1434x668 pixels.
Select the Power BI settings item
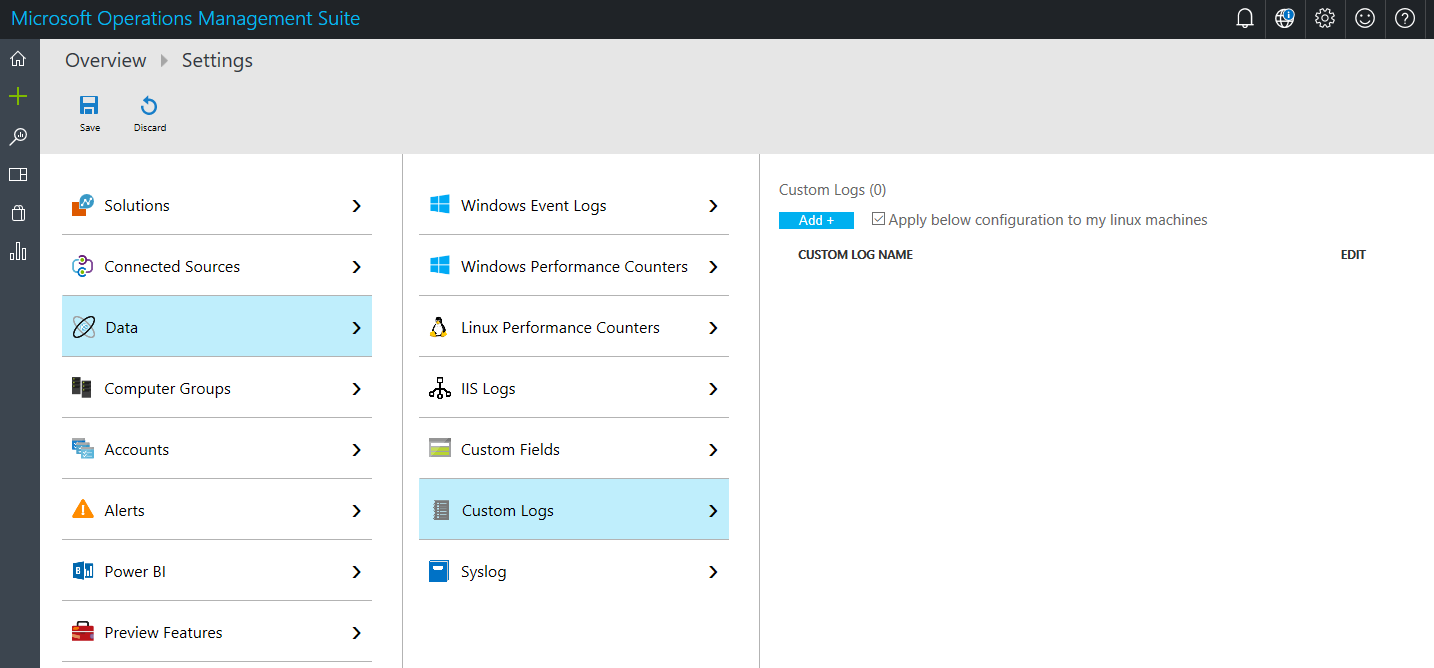pos(217,571)
